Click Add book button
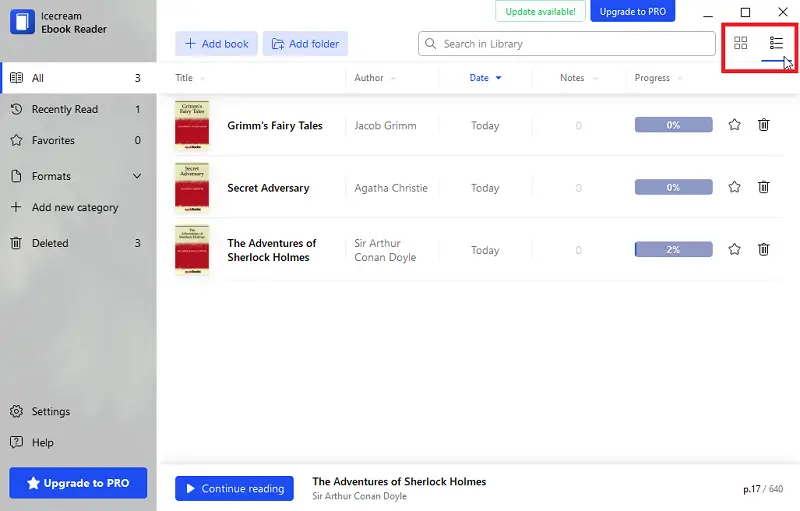 coord(216,44)
